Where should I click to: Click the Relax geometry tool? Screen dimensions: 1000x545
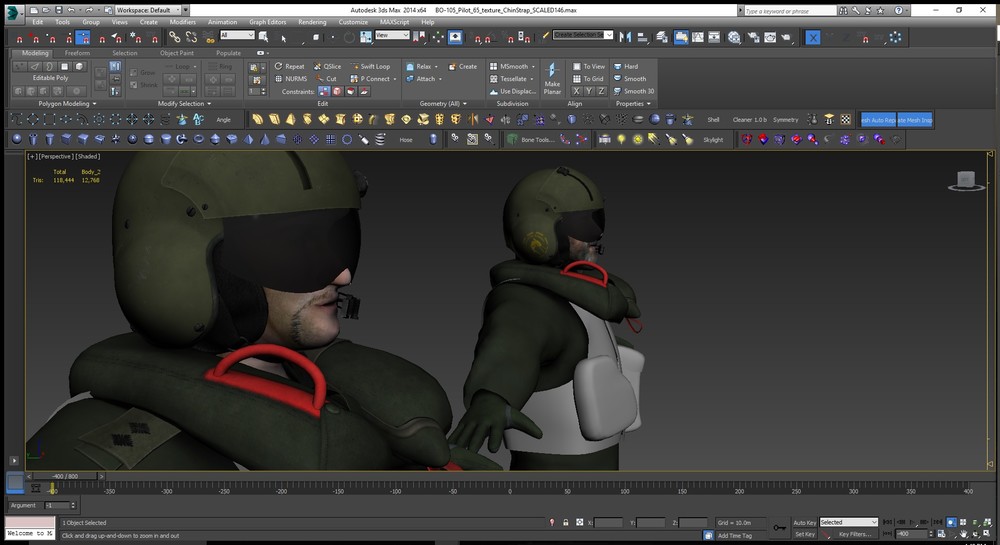pos(419,66)
